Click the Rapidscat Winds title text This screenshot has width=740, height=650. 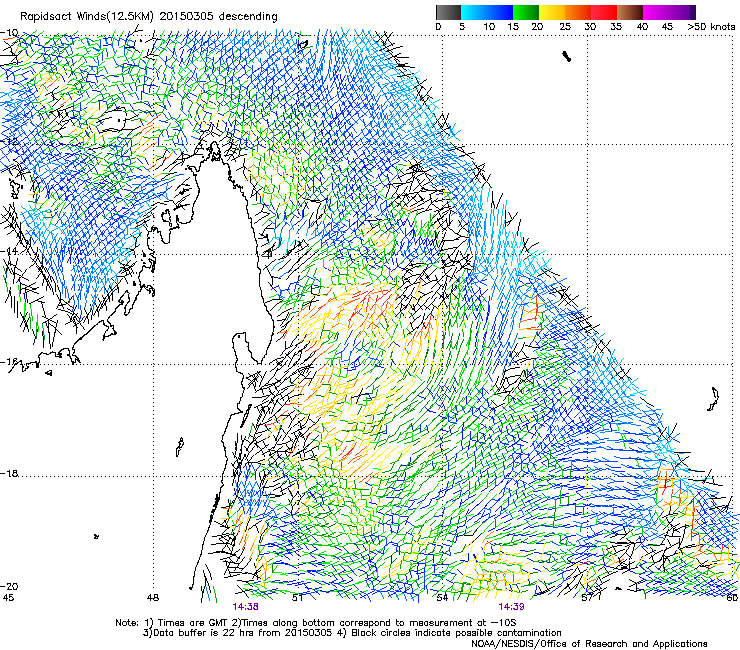149,17
